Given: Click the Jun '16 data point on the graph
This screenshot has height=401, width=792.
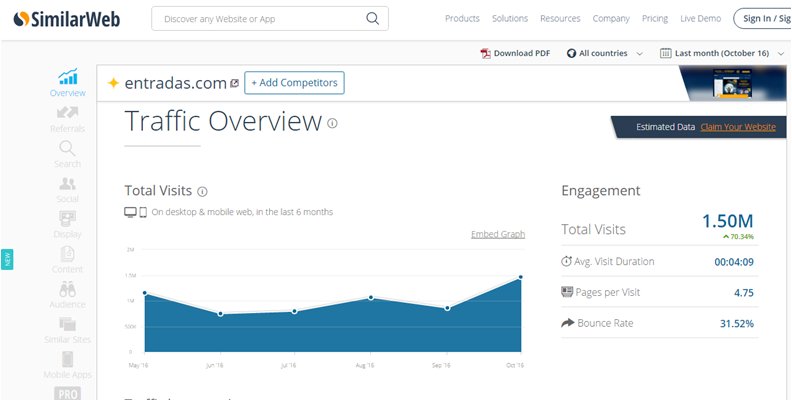Looking at the screenshot, I should point(220,314).
